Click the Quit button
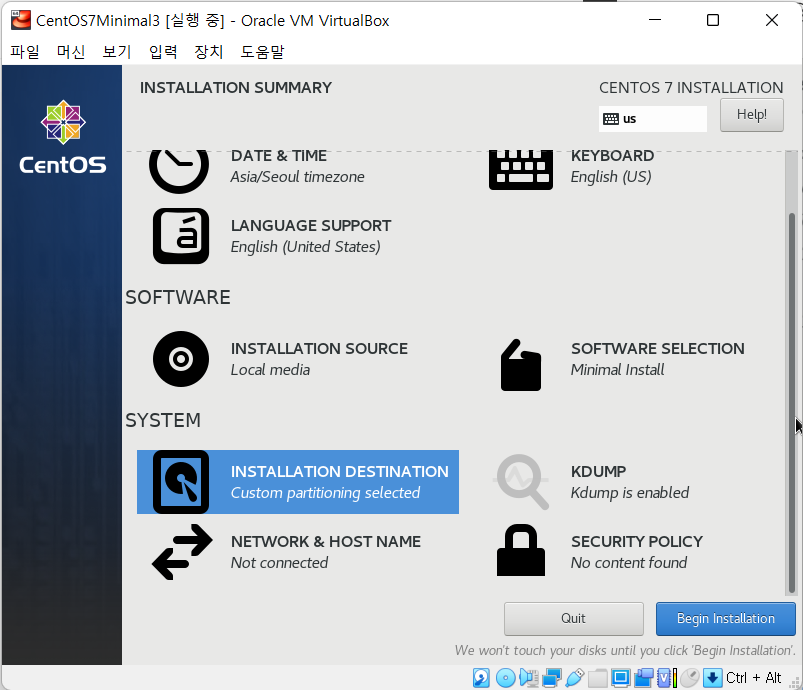This screenshot has width=803, height=690. point(574,618)
